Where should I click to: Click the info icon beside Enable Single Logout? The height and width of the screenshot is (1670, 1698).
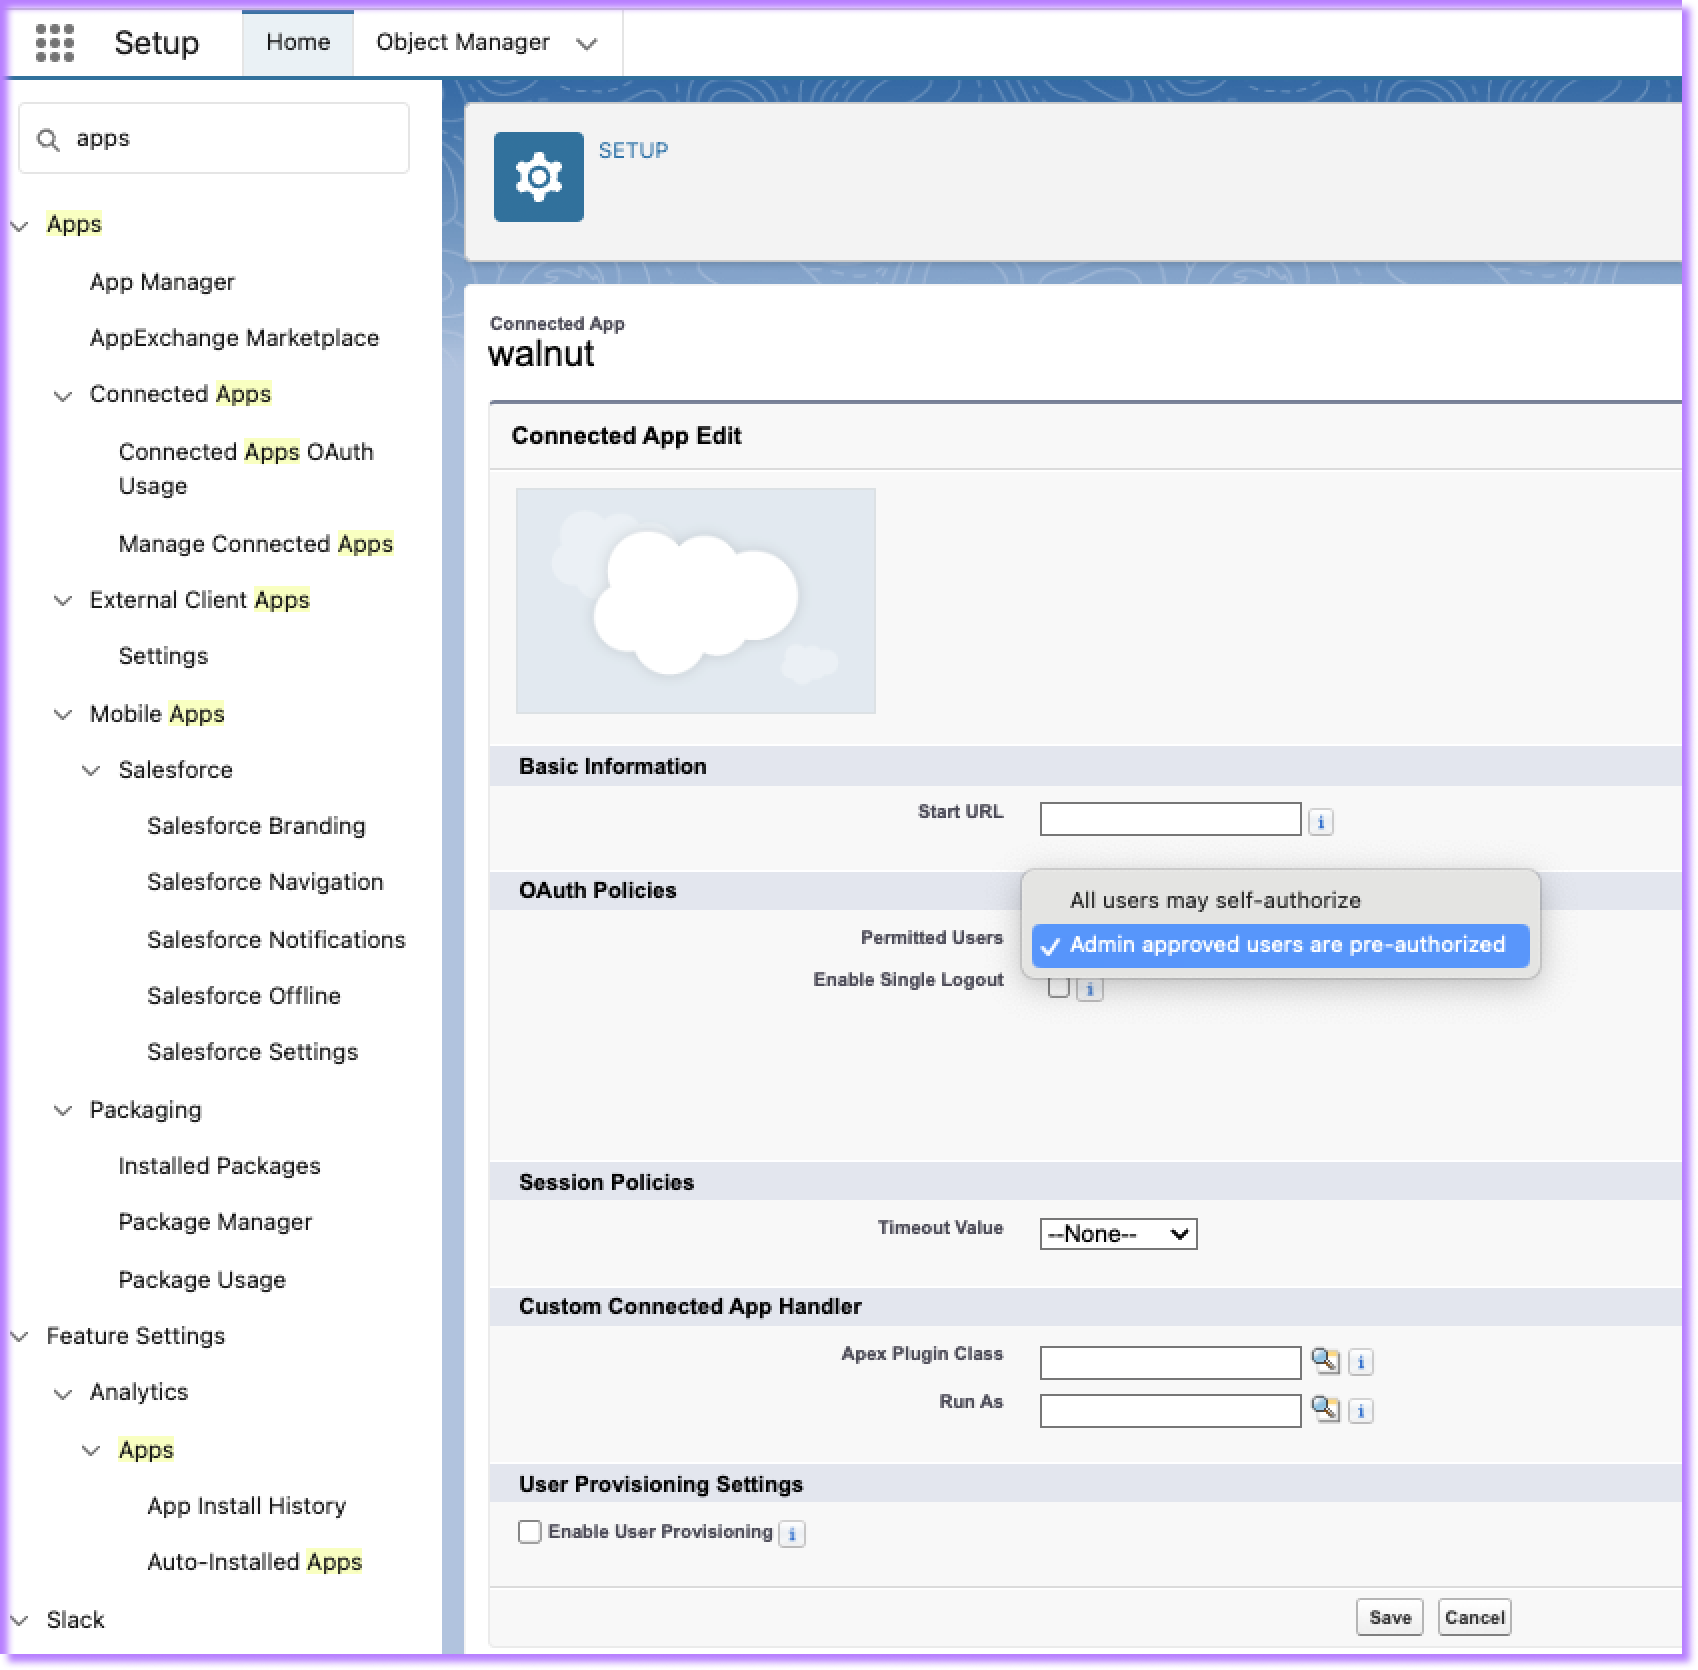[x=1090, y=989]
